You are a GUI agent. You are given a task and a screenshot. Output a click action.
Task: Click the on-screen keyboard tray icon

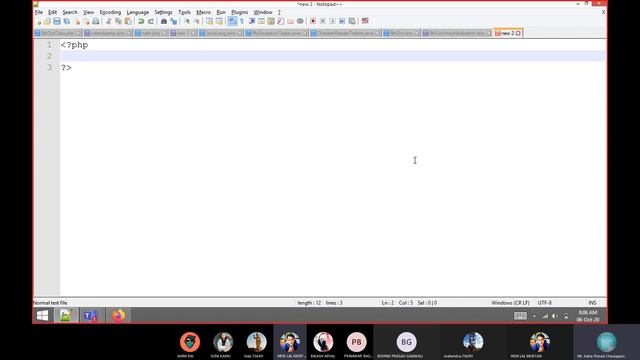pyautogui.click(x=520, y=316)
